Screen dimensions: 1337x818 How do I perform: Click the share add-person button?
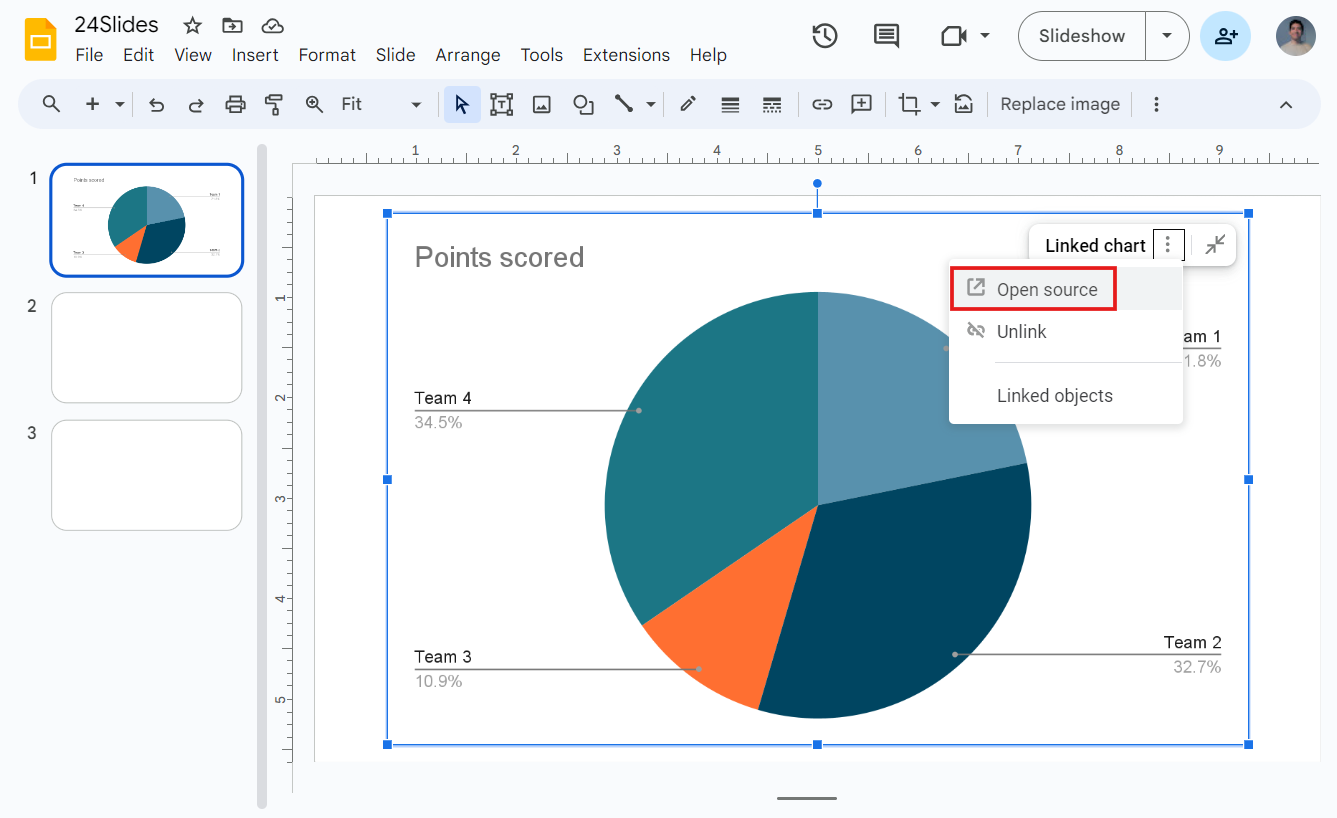[1225, 36]
